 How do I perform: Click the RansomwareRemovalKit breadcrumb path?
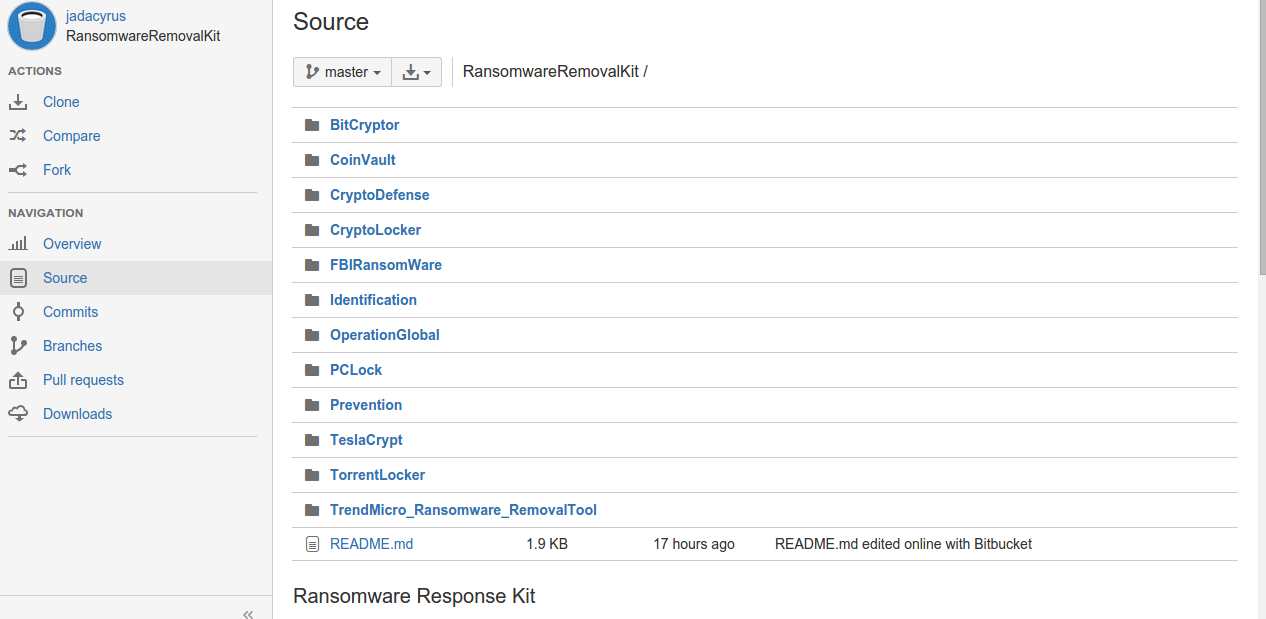551,72
